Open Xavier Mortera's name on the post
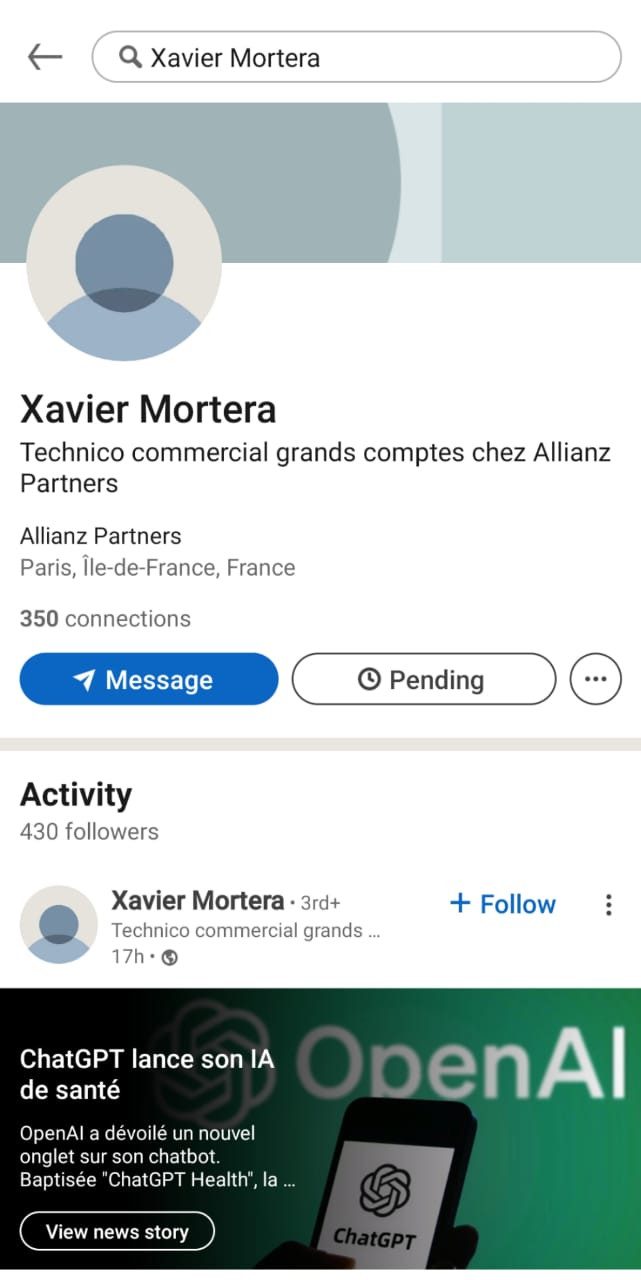 click(x=197, y=901)
